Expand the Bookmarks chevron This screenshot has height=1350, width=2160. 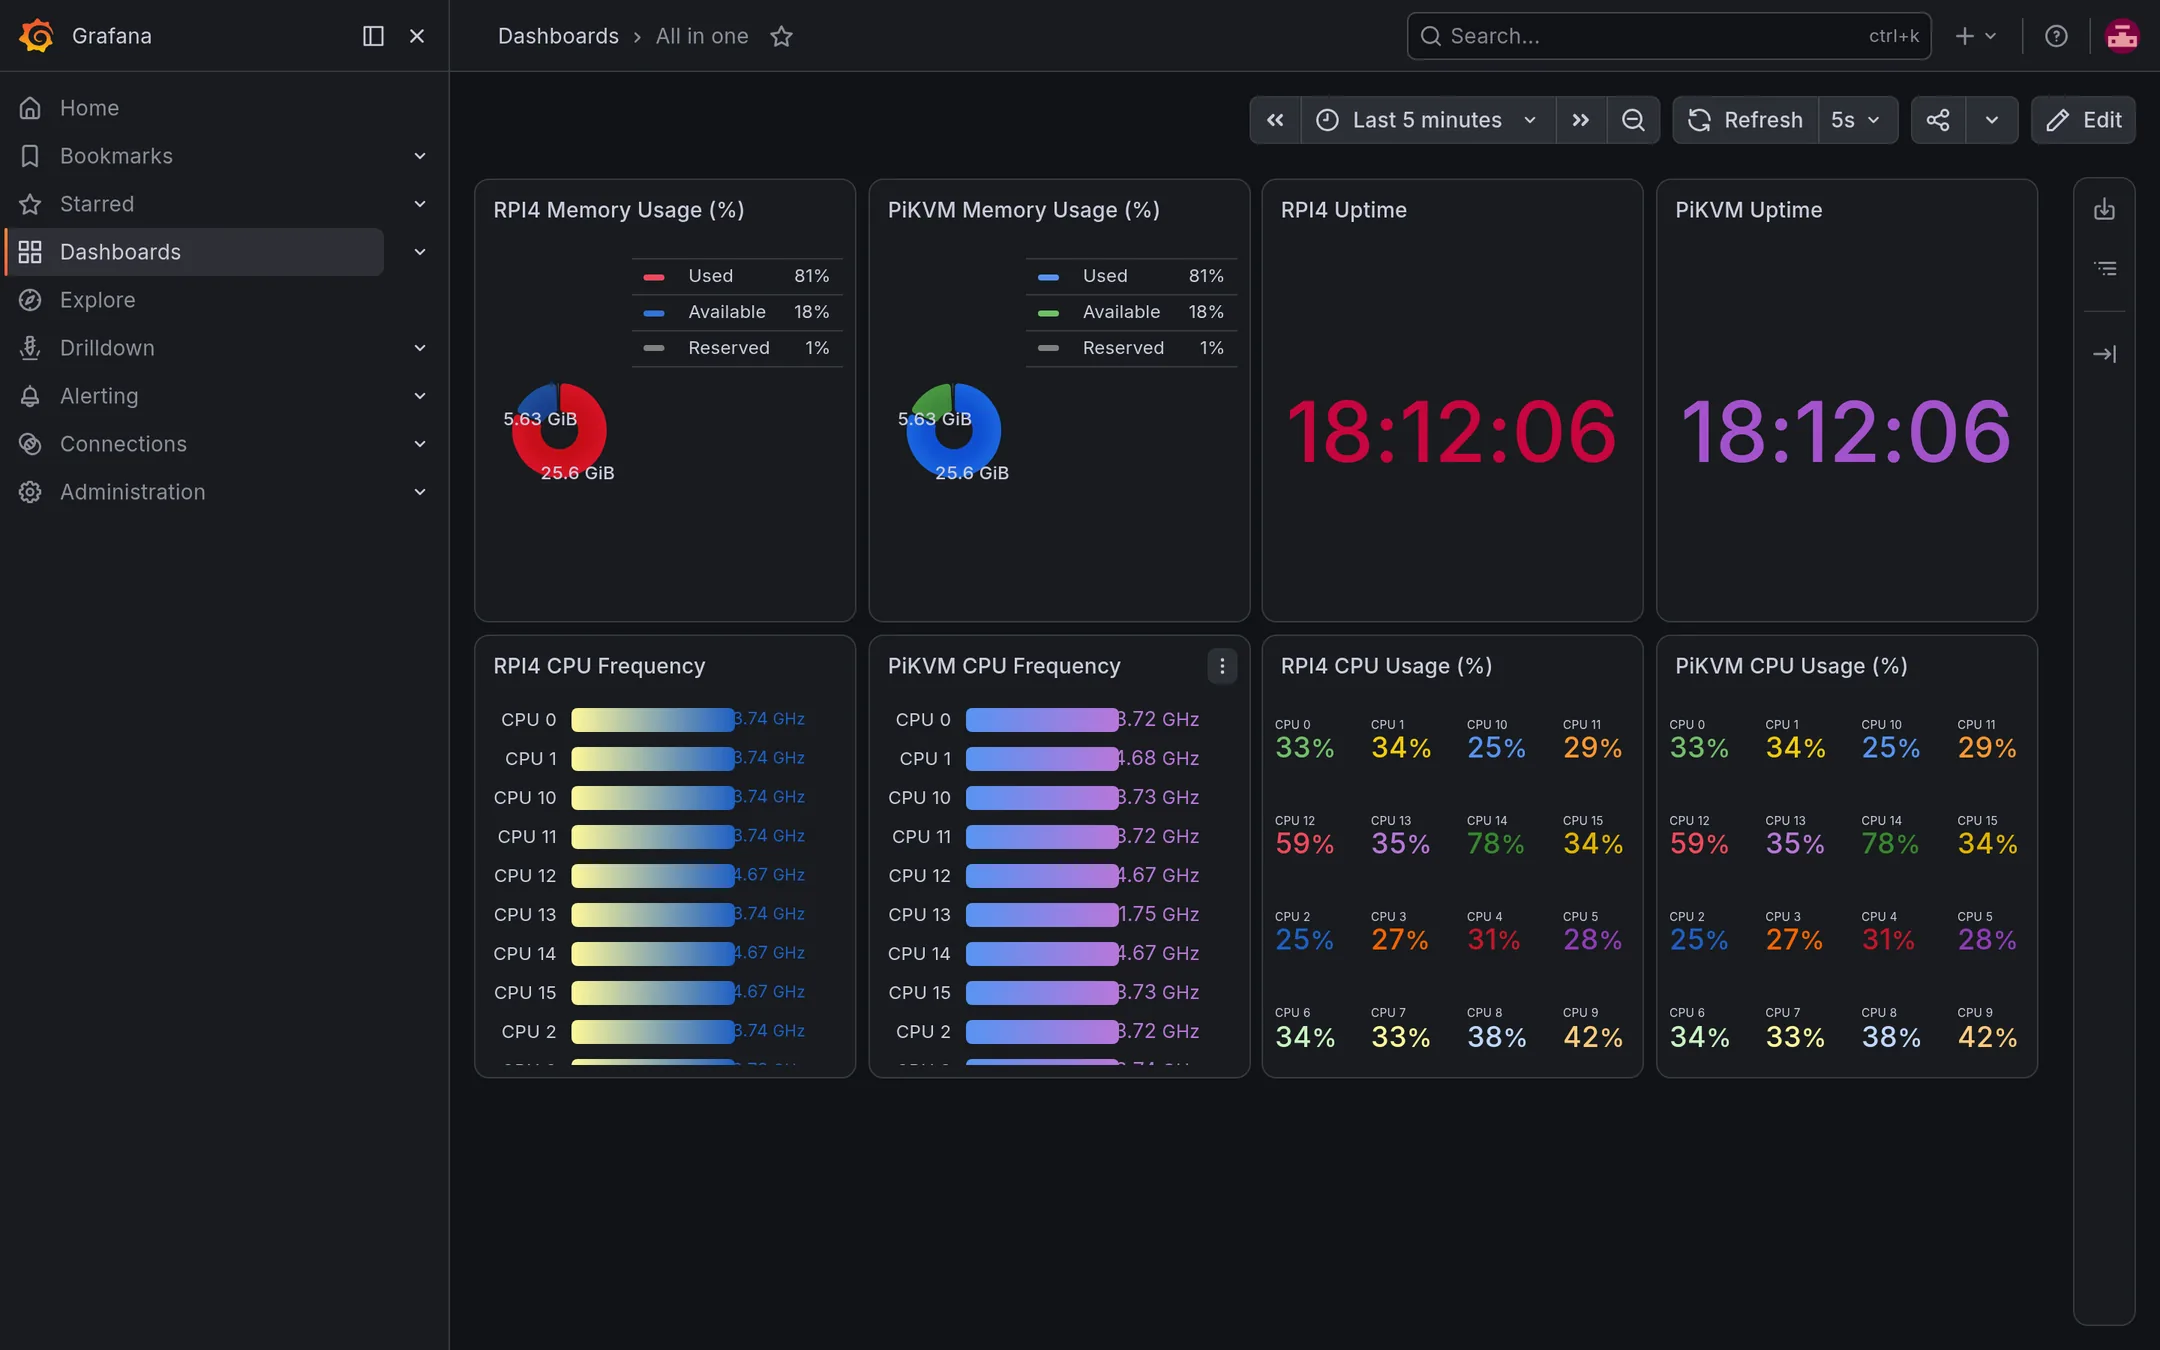coord(420,156)
